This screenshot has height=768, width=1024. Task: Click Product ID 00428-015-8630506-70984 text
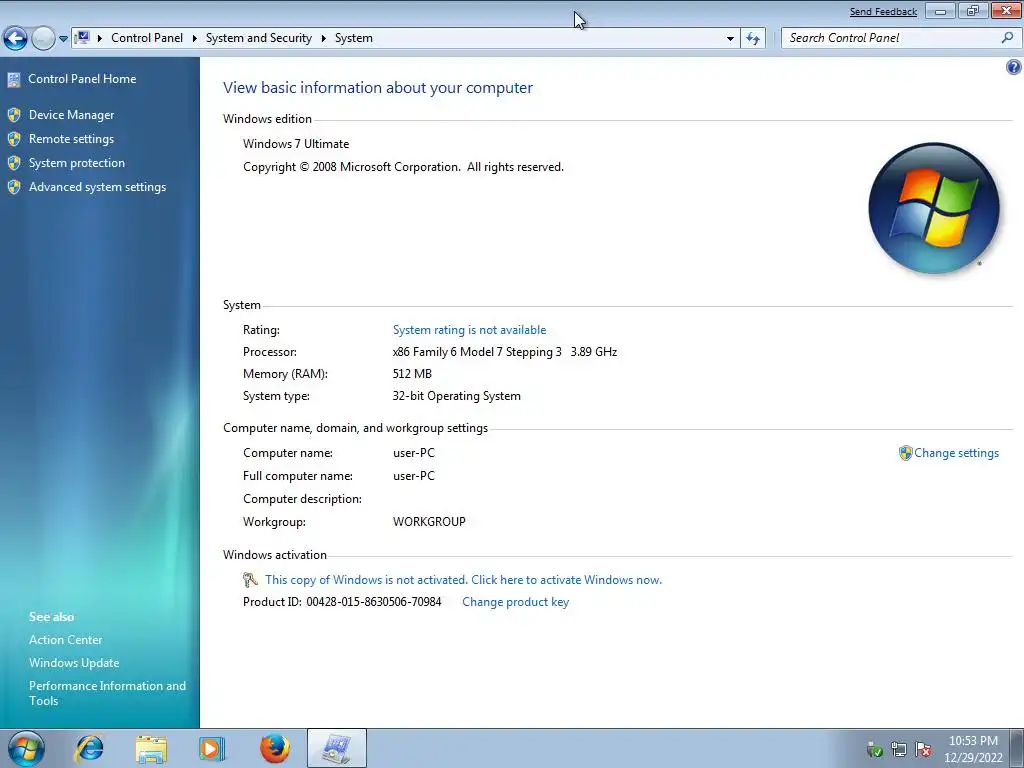tap(342, 602)
